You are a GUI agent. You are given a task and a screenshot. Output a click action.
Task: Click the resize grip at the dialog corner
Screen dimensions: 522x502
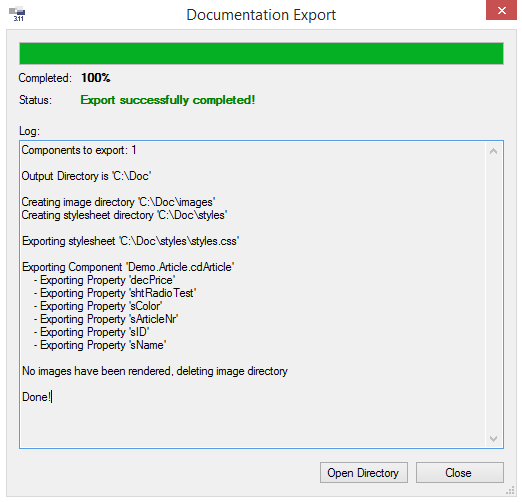click(510, 490)
